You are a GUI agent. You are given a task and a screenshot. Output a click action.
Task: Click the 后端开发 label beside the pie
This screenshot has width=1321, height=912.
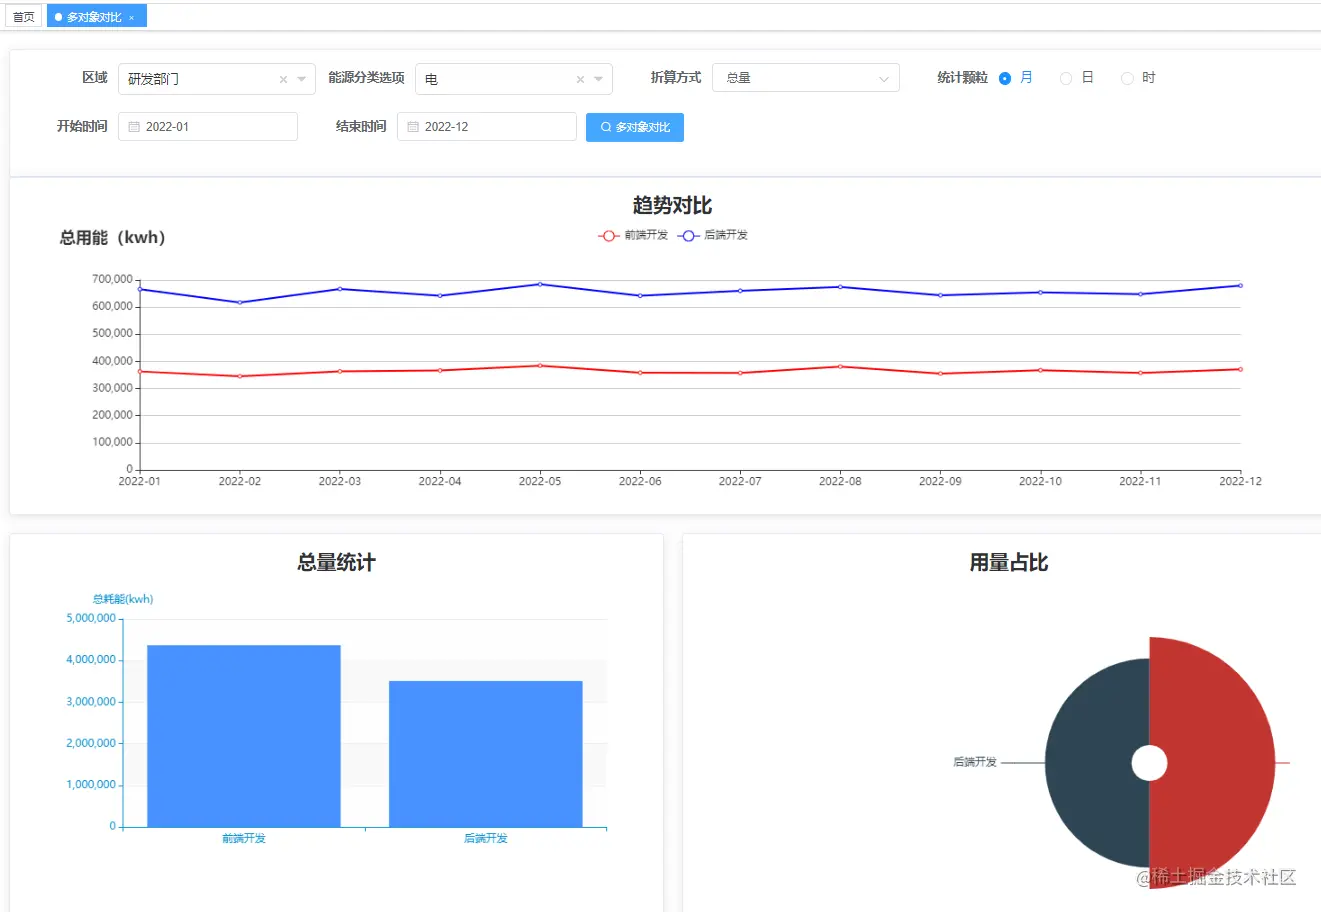coord(975,762)
